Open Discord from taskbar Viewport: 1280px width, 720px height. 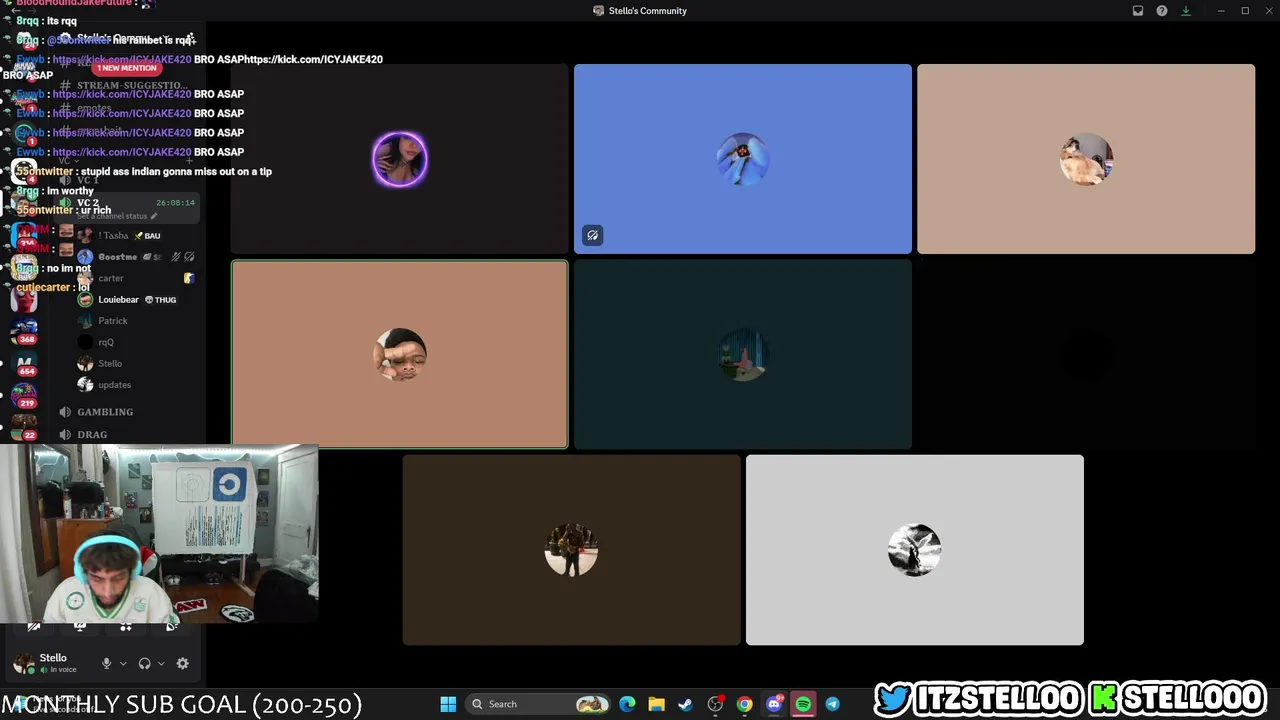(773, 704)
